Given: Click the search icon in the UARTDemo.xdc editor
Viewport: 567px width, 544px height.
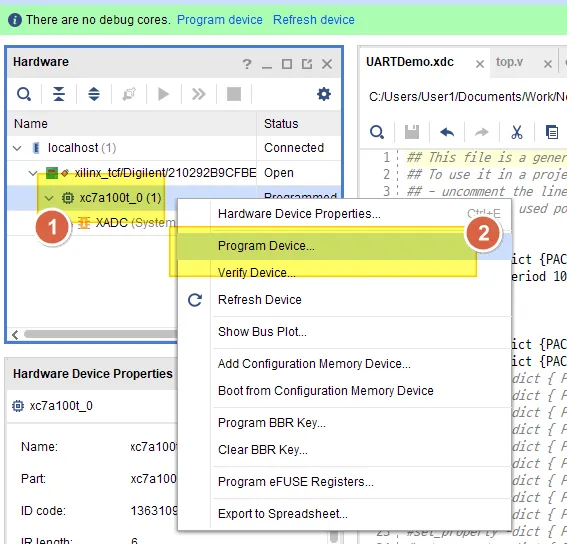Looking at the screenshot, I should coord(377,132).
